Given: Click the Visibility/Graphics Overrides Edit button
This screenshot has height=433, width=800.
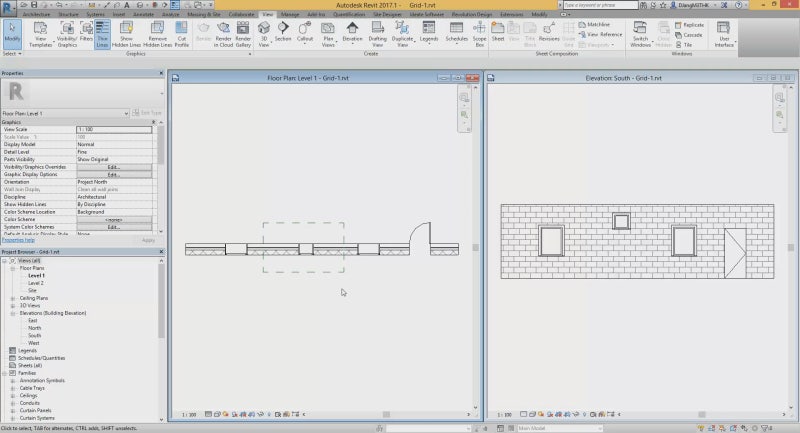Looking at the screenshot, I should click(x=114, y=167).
